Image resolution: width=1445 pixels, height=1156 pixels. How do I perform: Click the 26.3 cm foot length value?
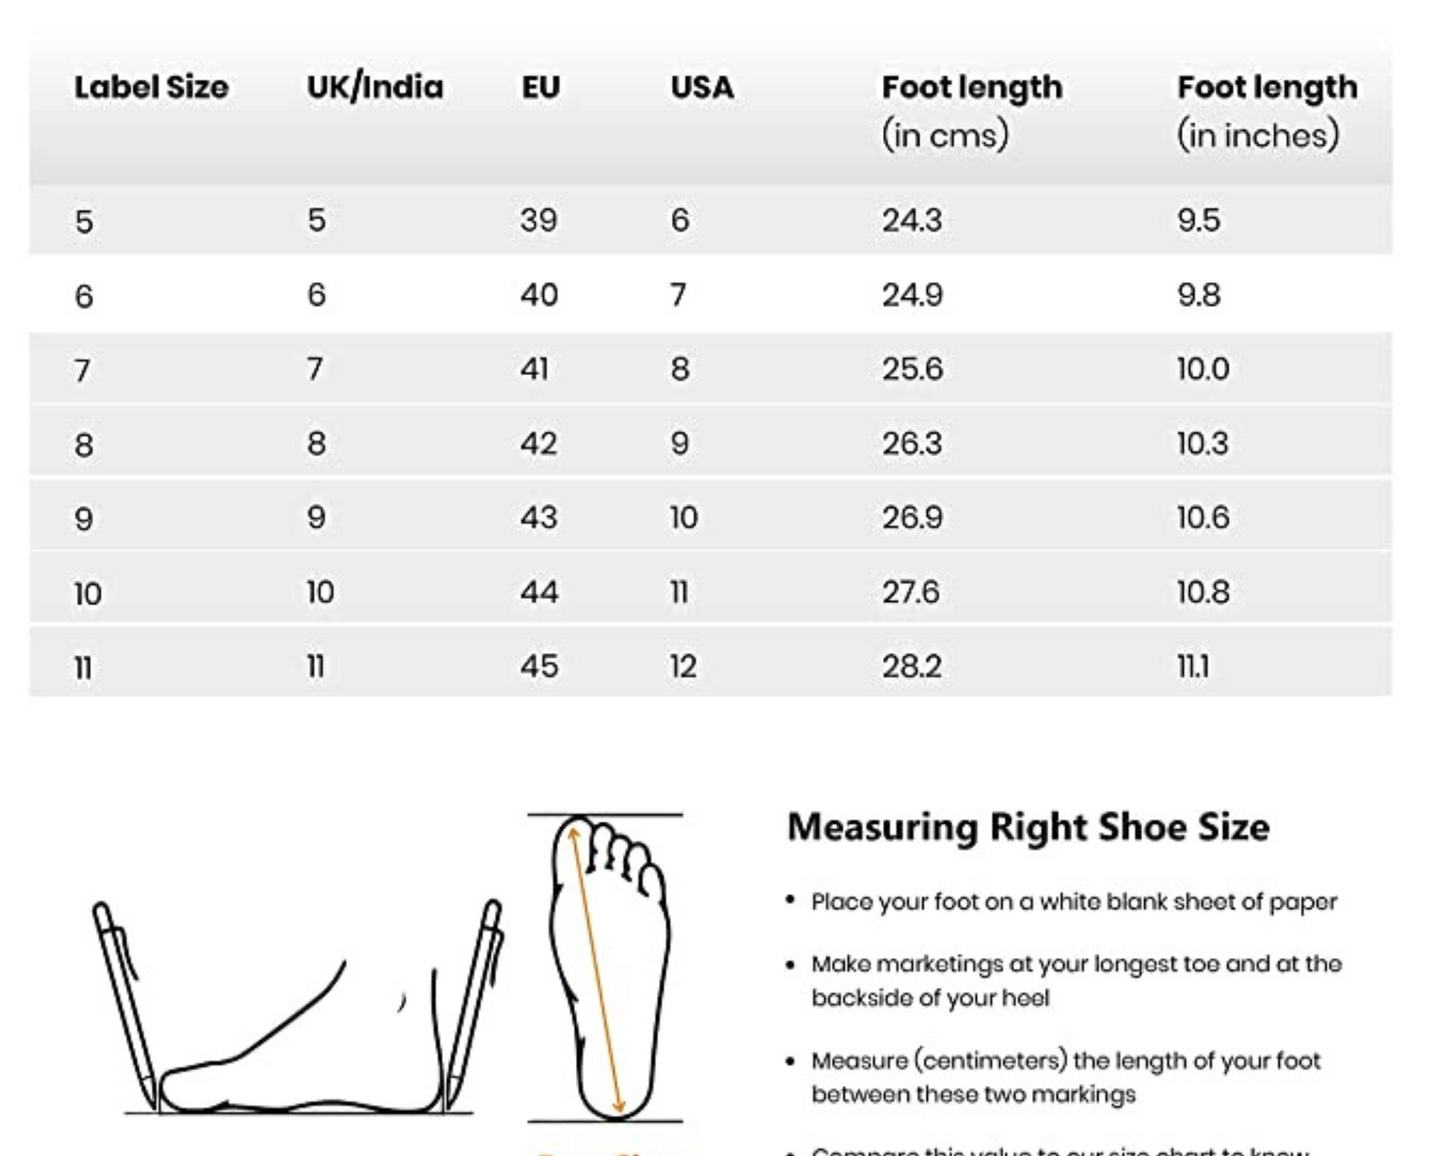coord(912,443)
